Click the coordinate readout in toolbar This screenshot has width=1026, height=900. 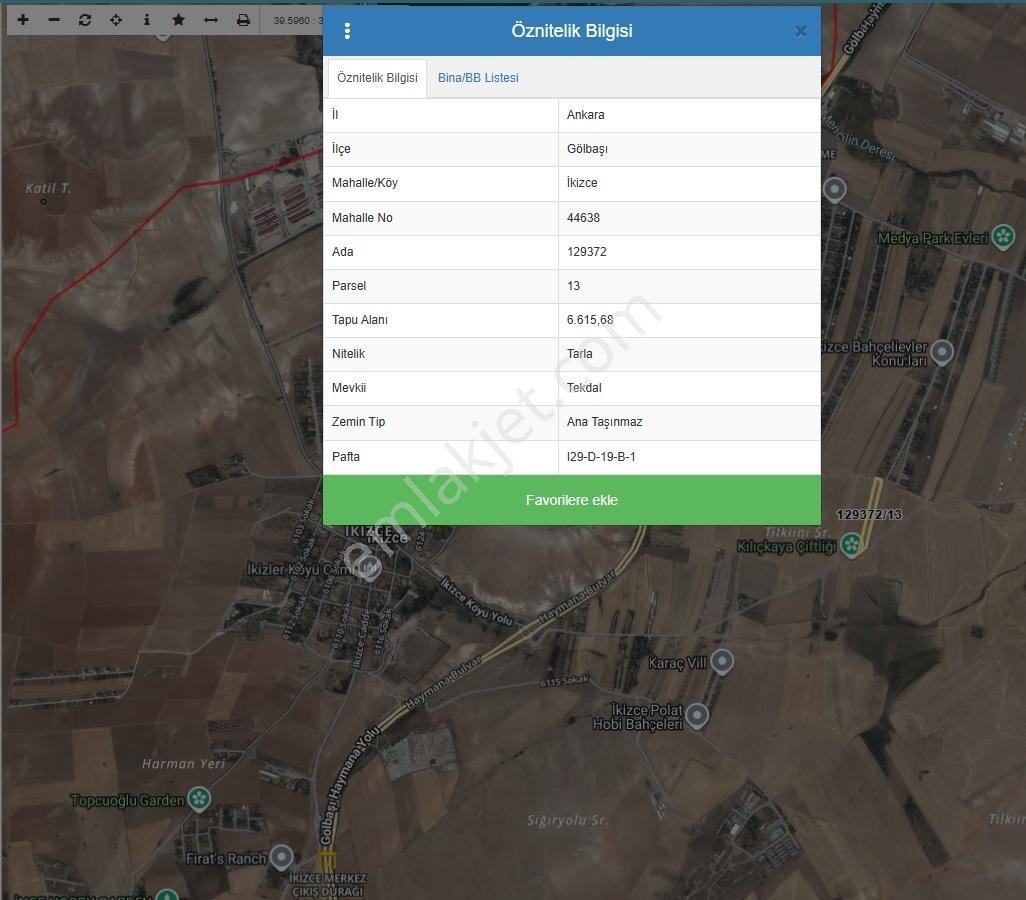point(298,20)
